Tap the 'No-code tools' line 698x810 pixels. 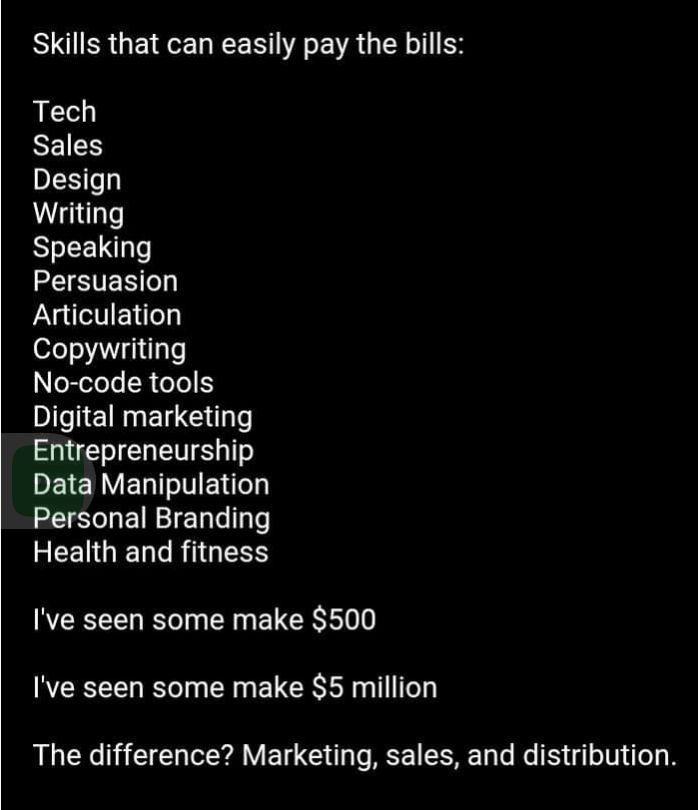pos(123,383)
